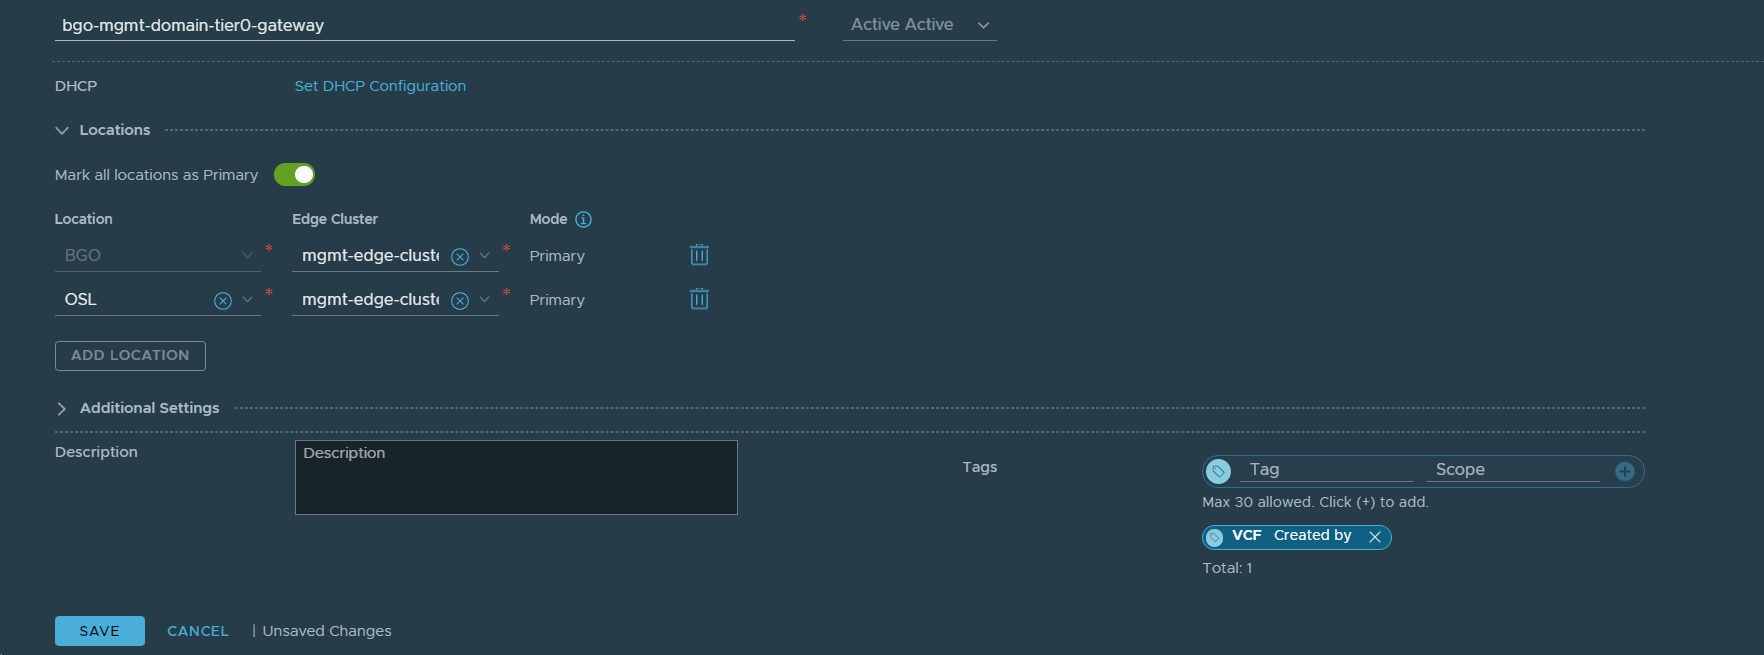Delete the BGO location row
1764x655 pixels.
point(699,255)
